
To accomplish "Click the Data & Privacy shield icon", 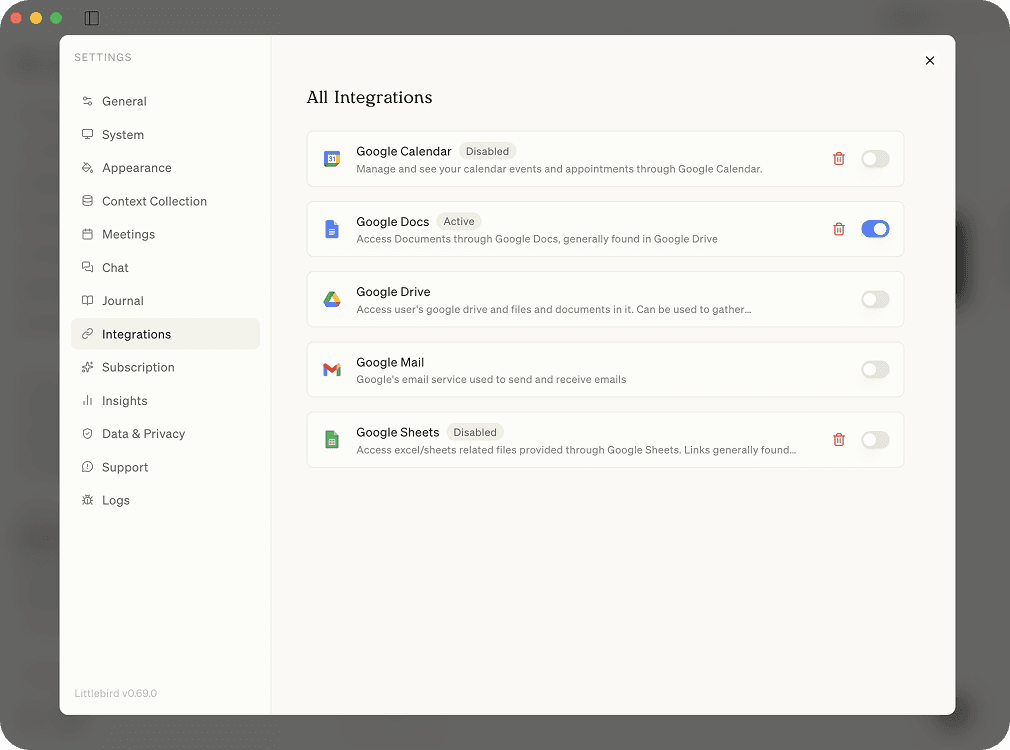I will (88, 434).
